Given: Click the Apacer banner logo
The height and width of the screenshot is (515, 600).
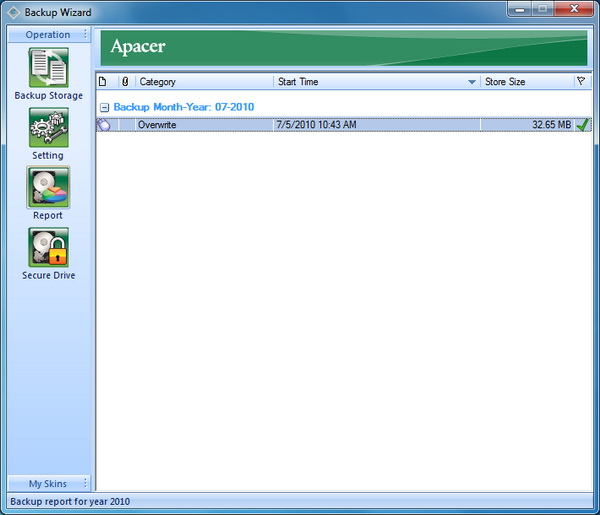Looking at the screenshot, I should coord(138,47).
